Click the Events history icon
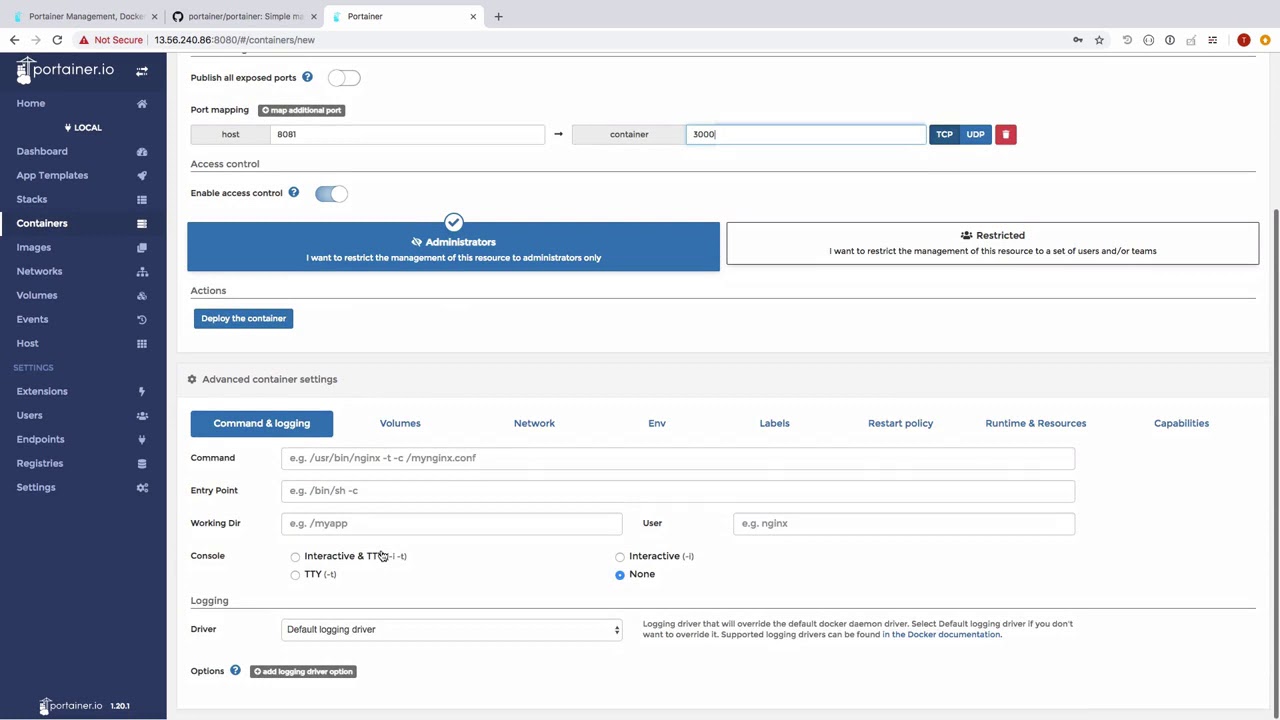 pos(142,320)
